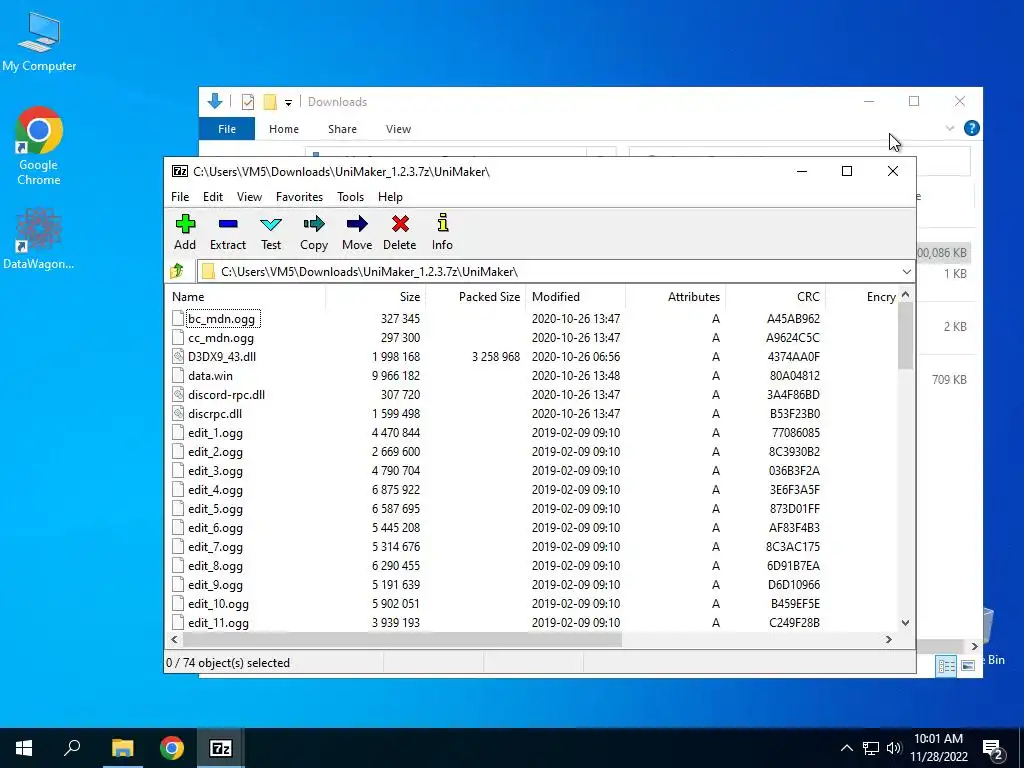This screenshot has width=1024, height=768.
Task: Click the Add toolbar icon in 7-Zip
Action: 185,232
